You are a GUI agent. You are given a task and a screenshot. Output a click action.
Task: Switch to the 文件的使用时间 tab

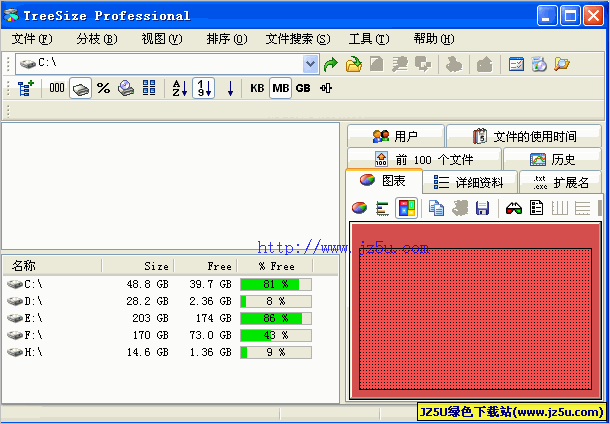(524, 136)
